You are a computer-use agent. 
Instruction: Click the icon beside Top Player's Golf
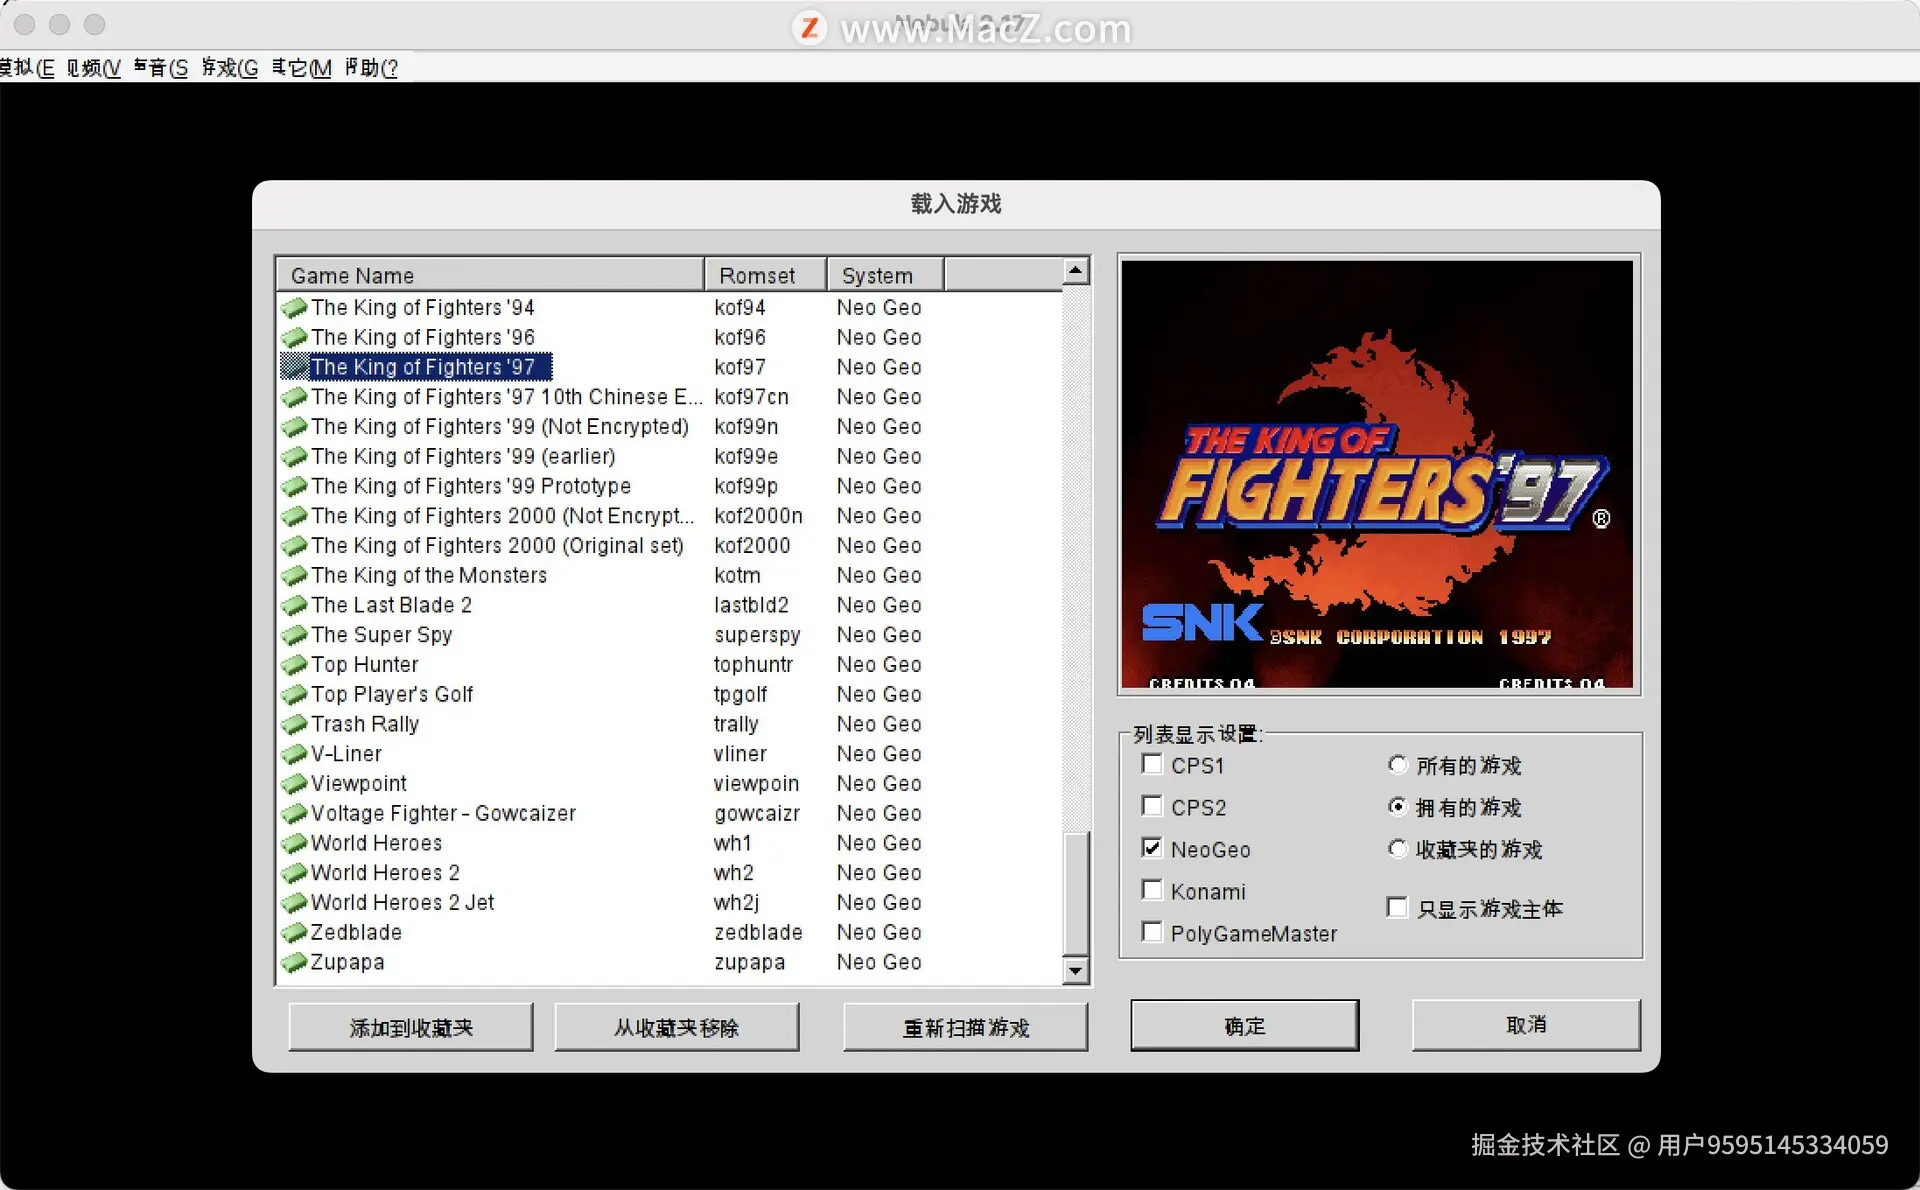pyautogui.click(x=294, y=695)
